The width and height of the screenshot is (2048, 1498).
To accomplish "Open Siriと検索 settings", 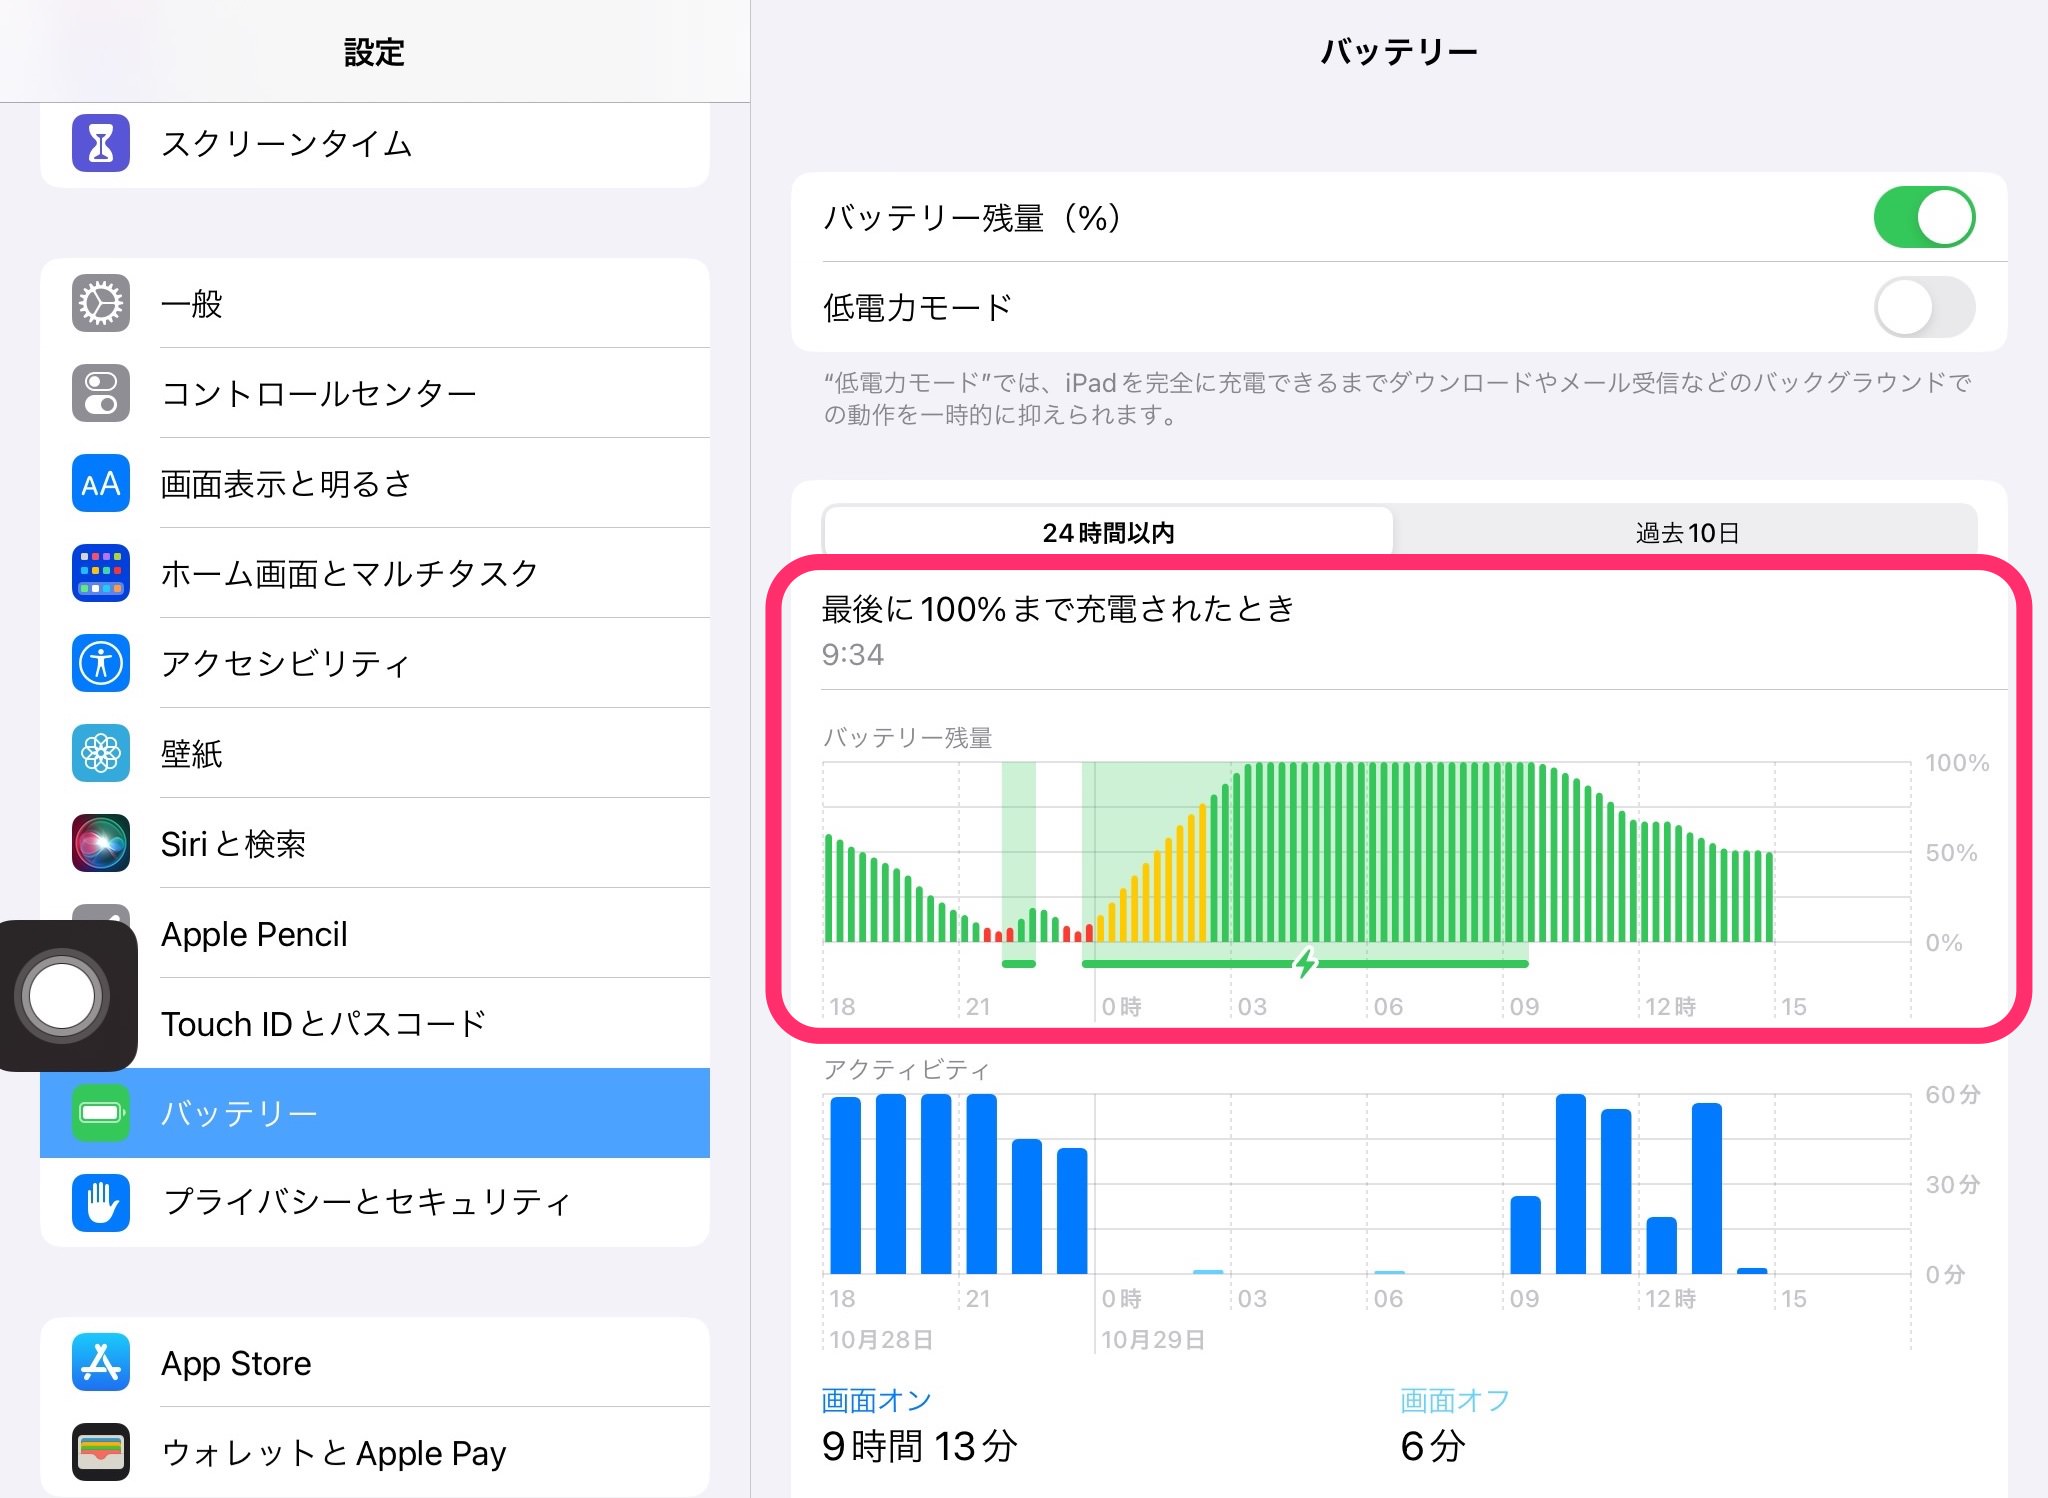I will point(375,843).
